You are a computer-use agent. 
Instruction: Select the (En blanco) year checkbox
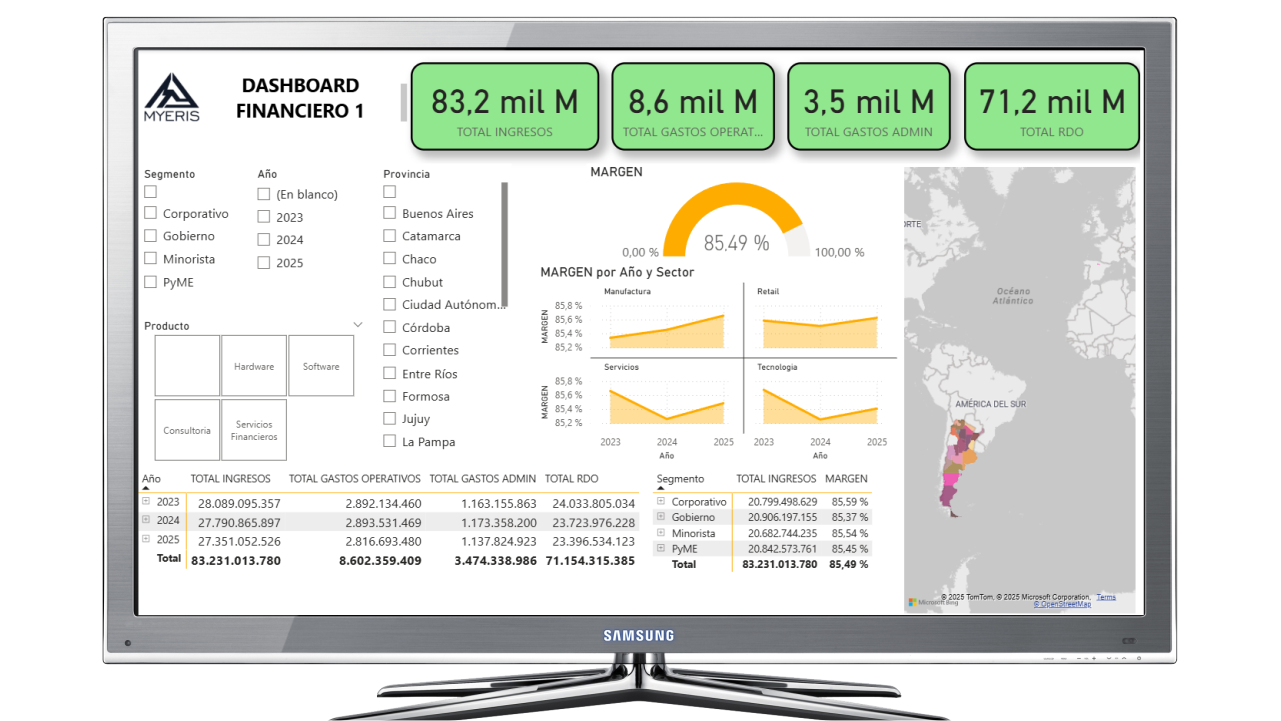pyautogui.click(x=264, y=193)
